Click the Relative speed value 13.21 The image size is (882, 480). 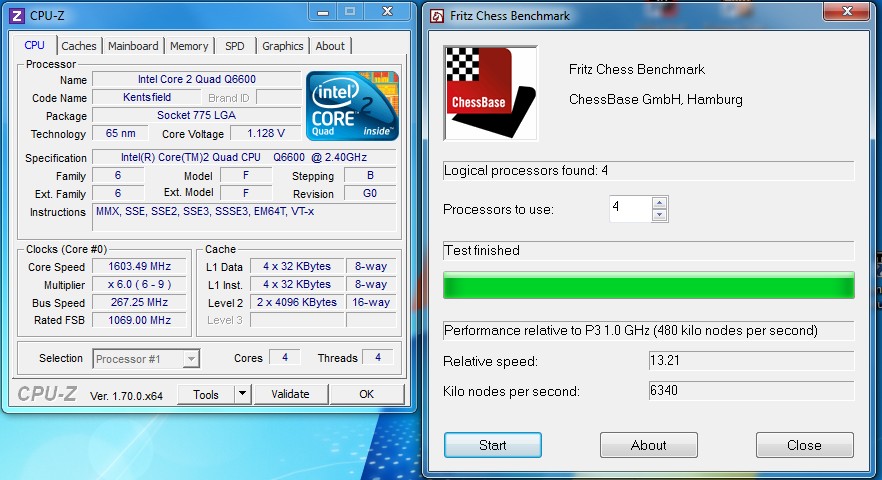tap(751, 361)
